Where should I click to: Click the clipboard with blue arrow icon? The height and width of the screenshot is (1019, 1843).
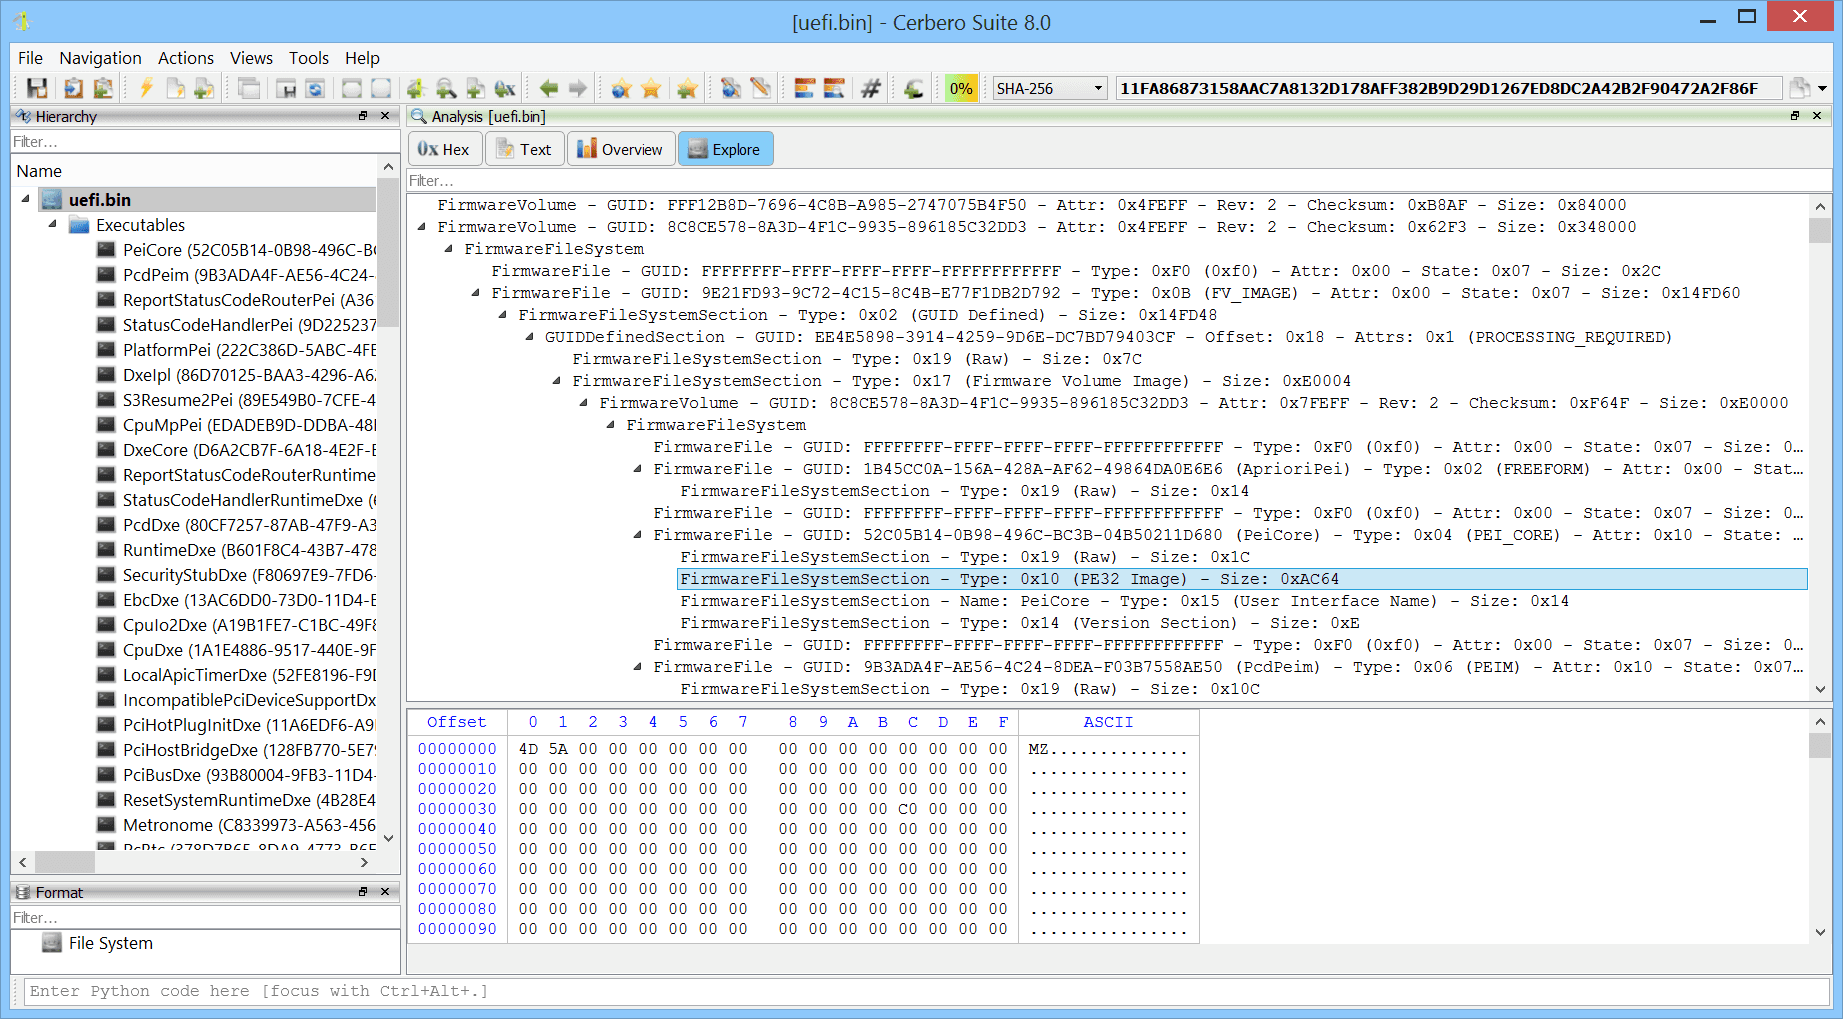click(73, 88)
